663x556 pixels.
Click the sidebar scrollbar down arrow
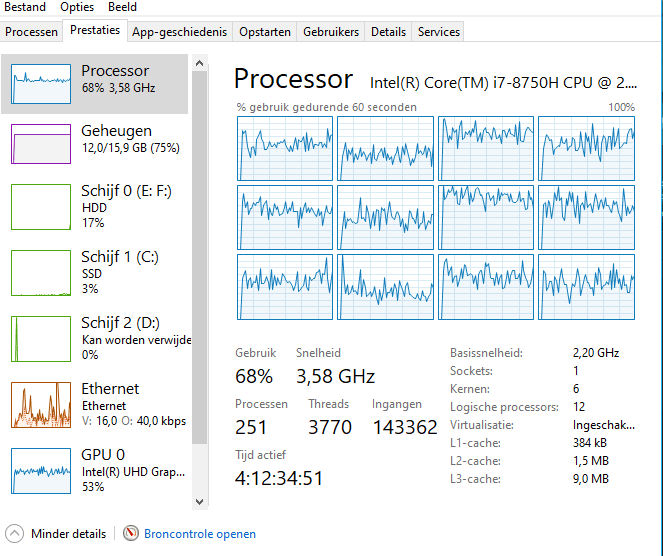click(x=199, y=501)
